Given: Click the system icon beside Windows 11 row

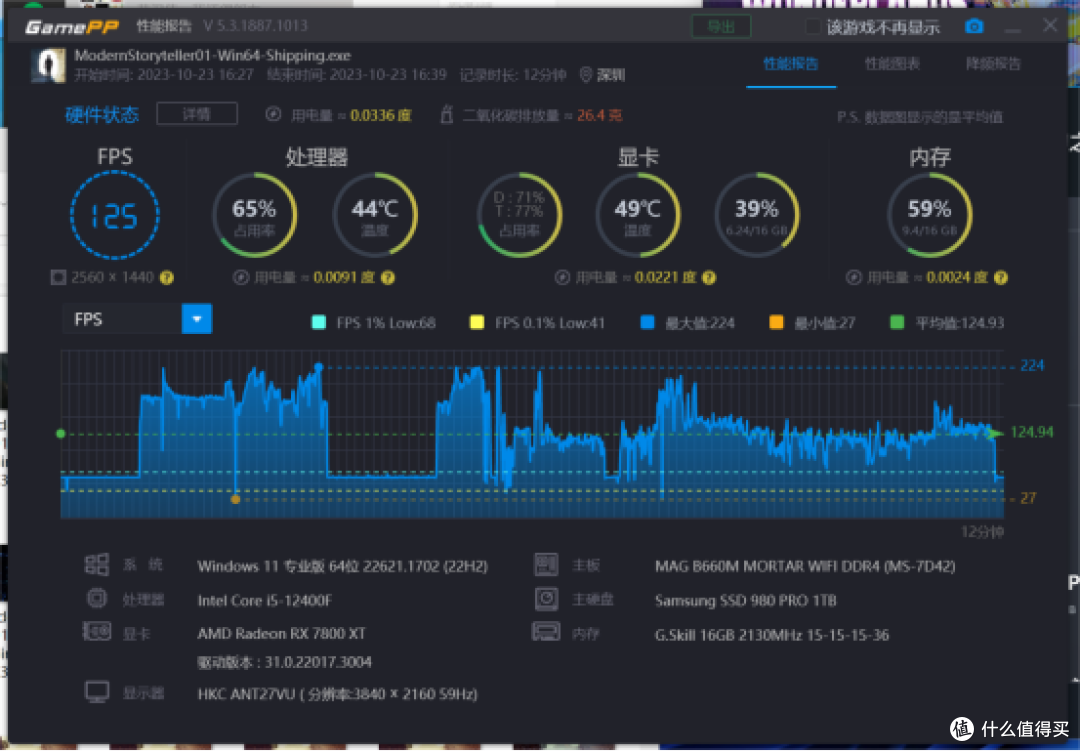Looking at the screenshot, I should 96,564.
